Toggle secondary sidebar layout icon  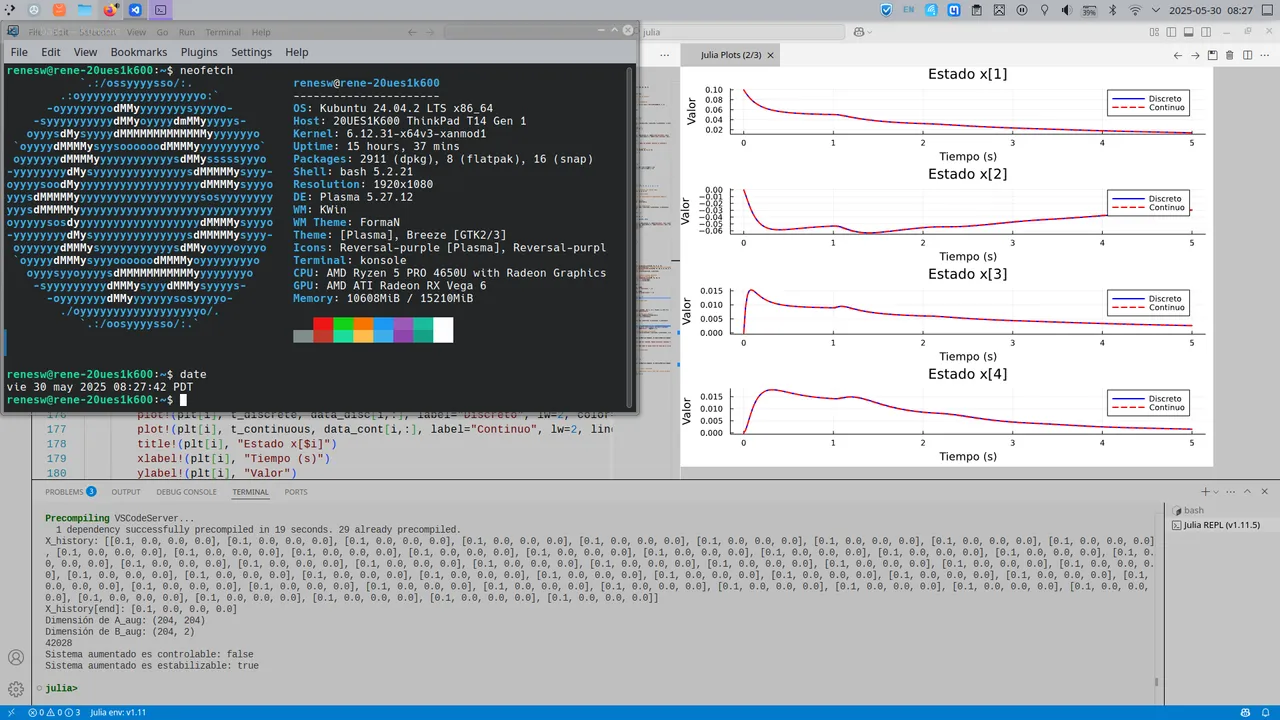(x=1206, y=32)
